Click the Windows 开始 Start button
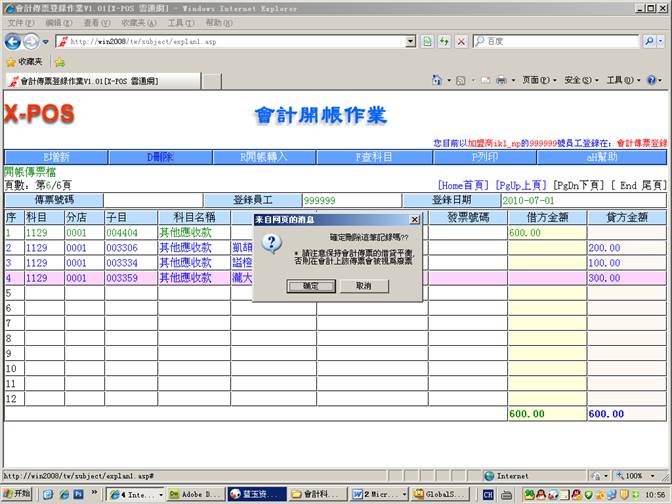This screenshot has height=504, width=672. (17, 494)
